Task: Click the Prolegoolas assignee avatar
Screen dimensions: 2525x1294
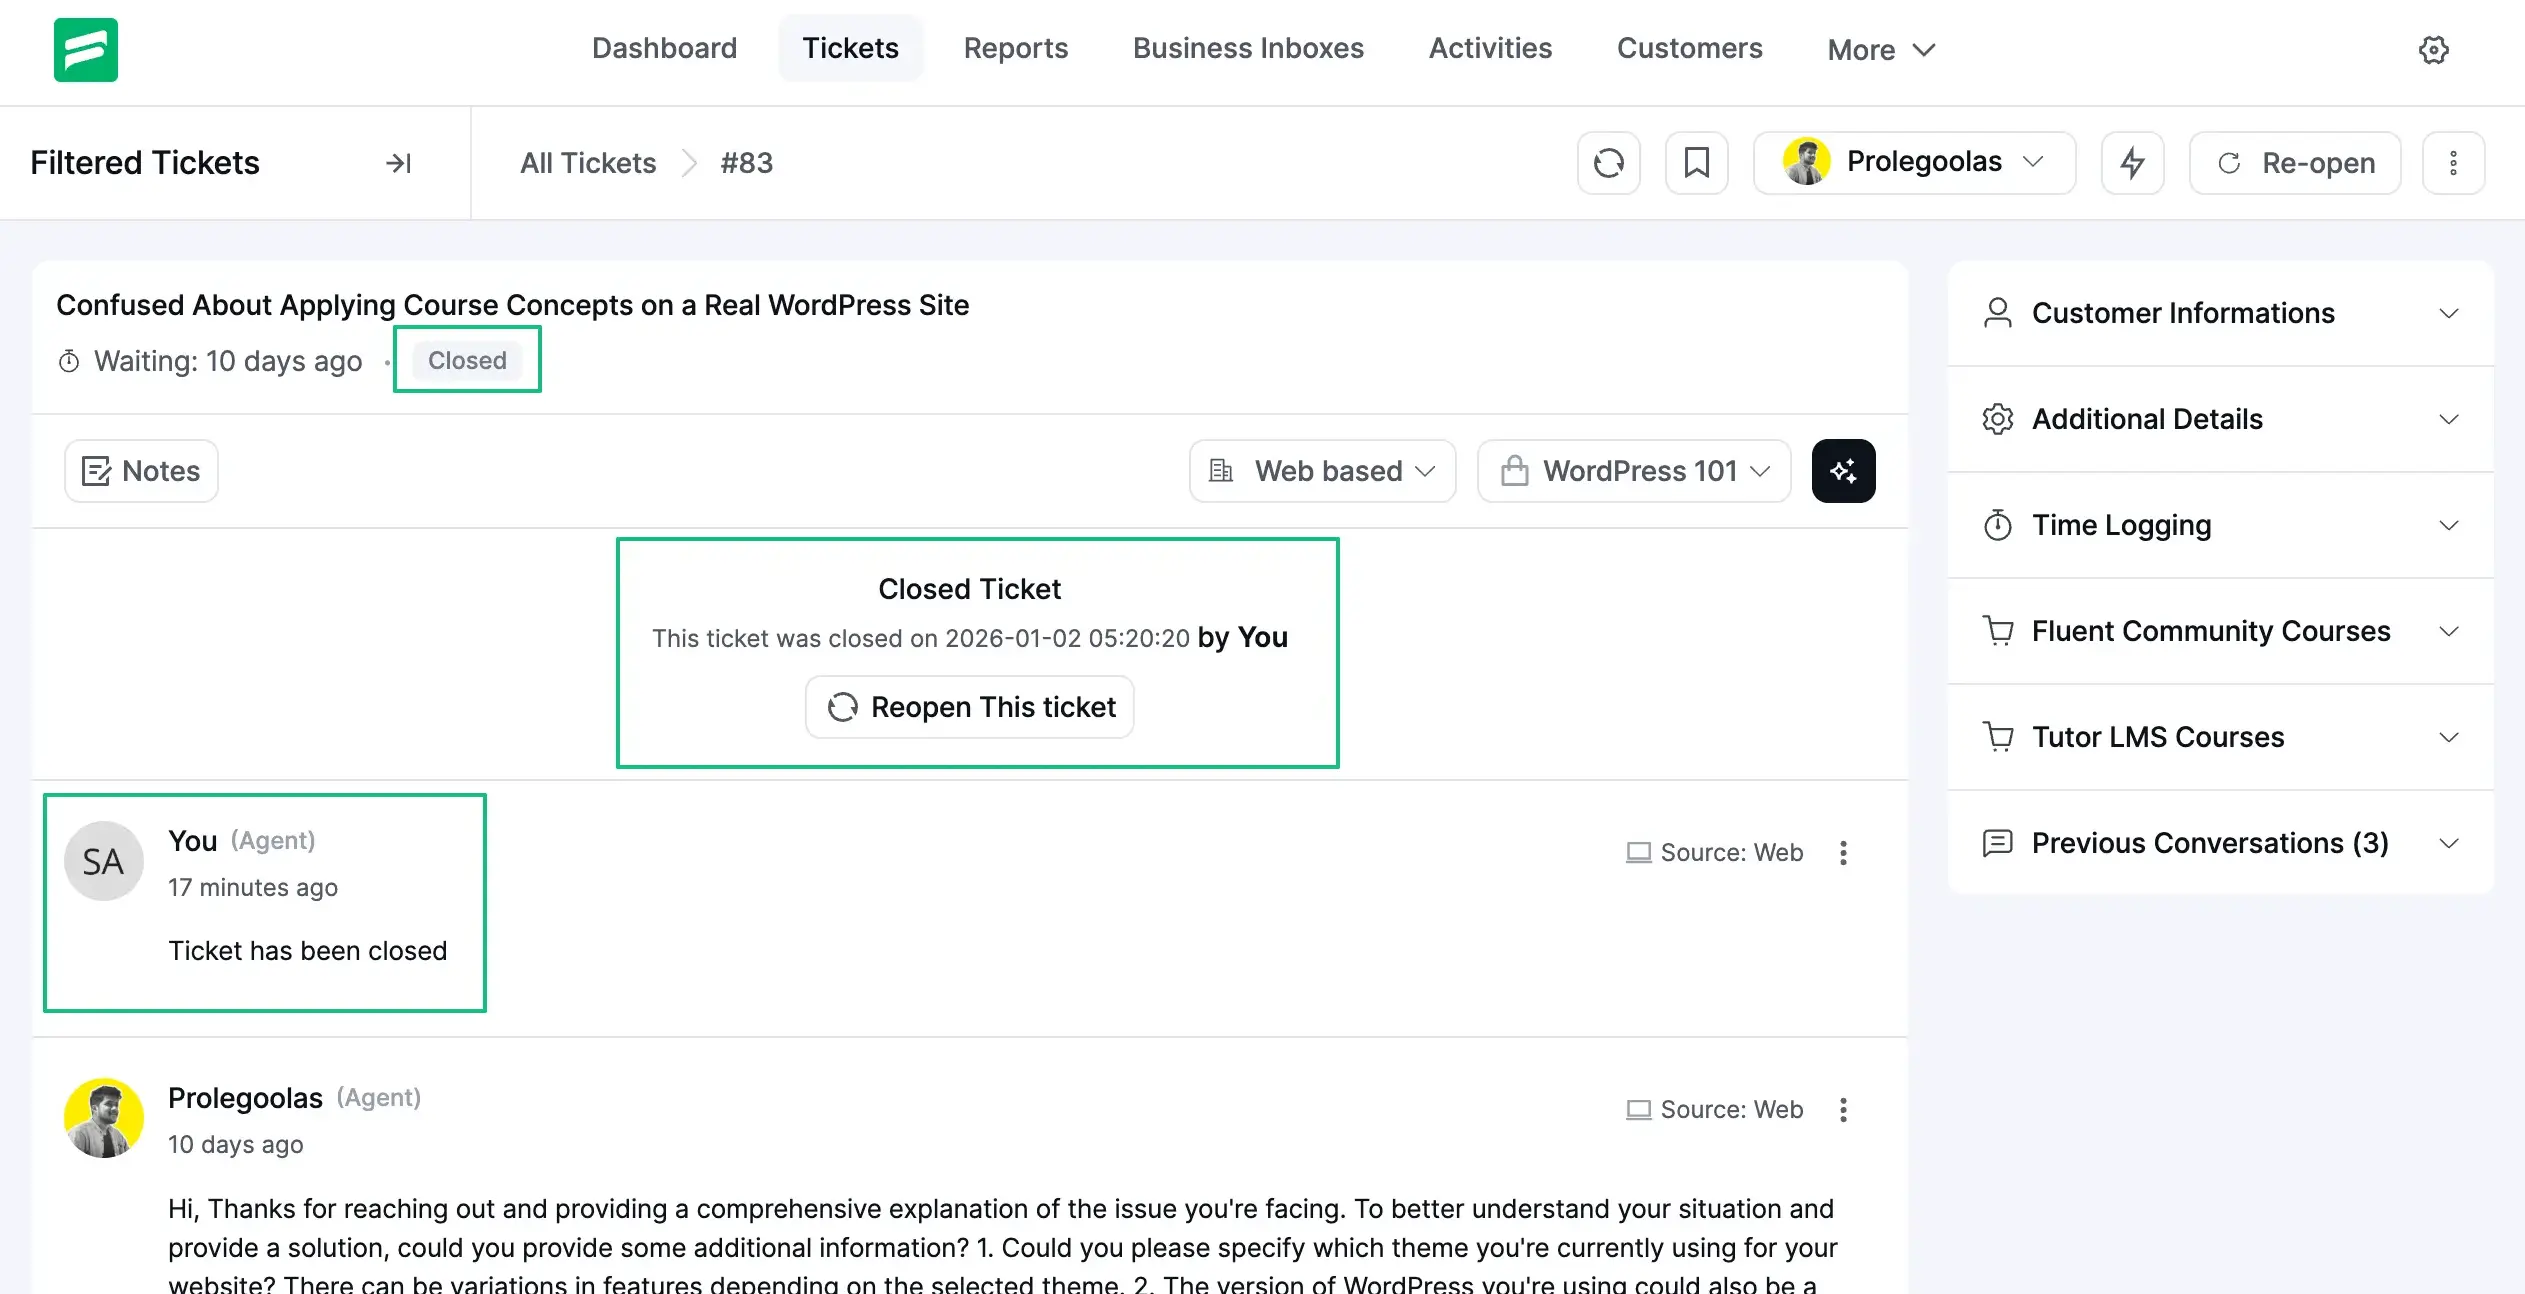Action: [x=1806, y=161]
